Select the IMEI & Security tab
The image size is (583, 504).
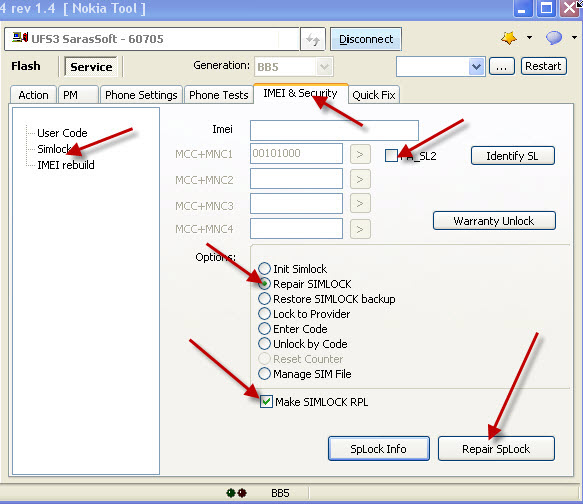pyautogui.click(x=300, y=93)
